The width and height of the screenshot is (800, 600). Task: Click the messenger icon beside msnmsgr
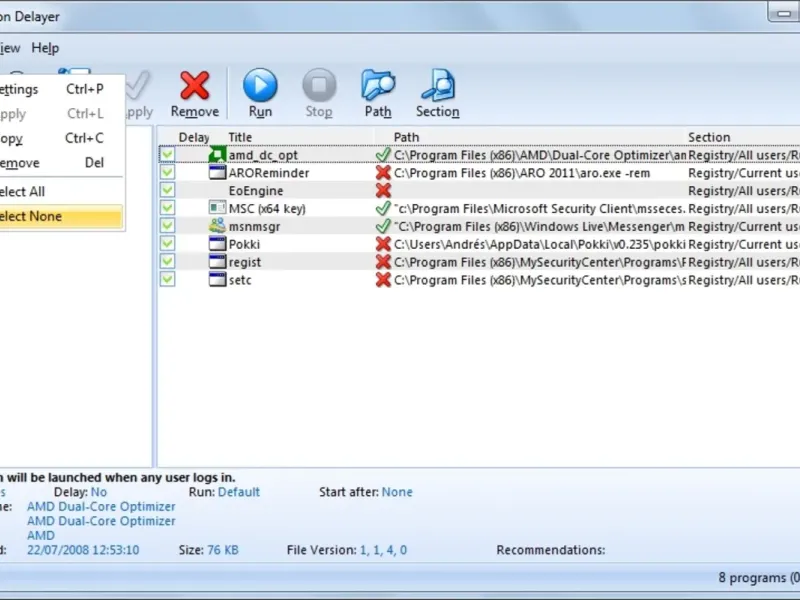tap(217, 226)
